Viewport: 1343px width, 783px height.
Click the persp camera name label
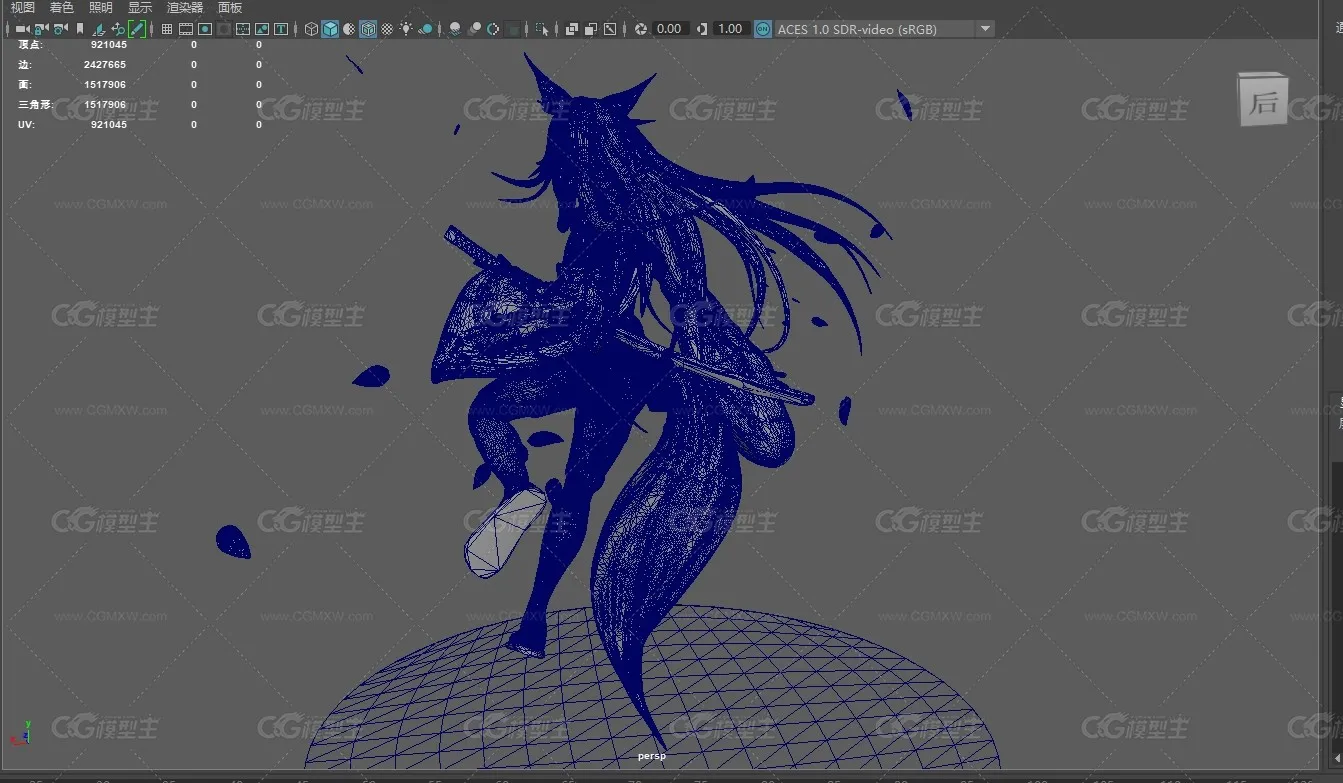point(652,756)
